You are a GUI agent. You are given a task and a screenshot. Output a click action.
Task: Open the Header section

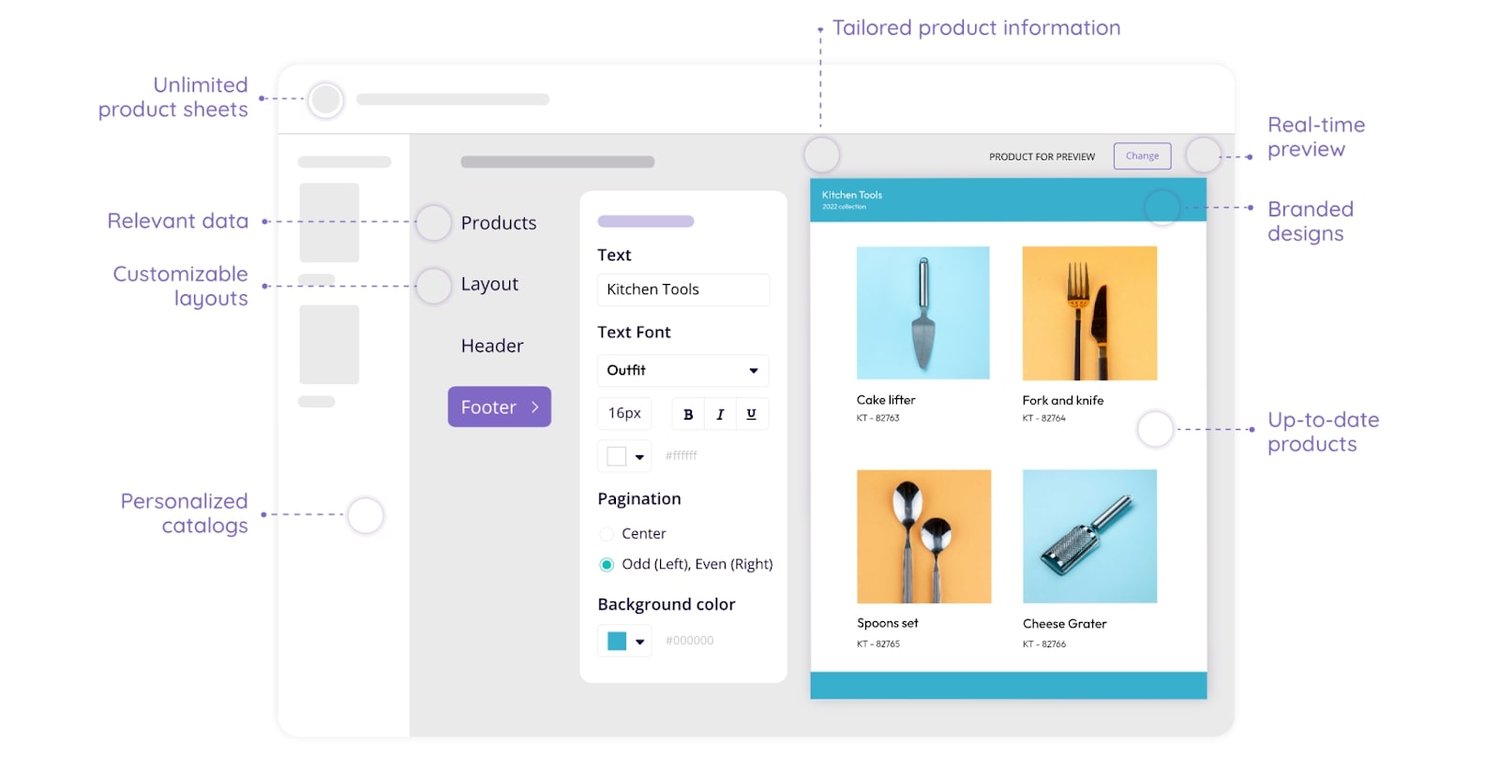pyautogui.click(x=491, y=345)
